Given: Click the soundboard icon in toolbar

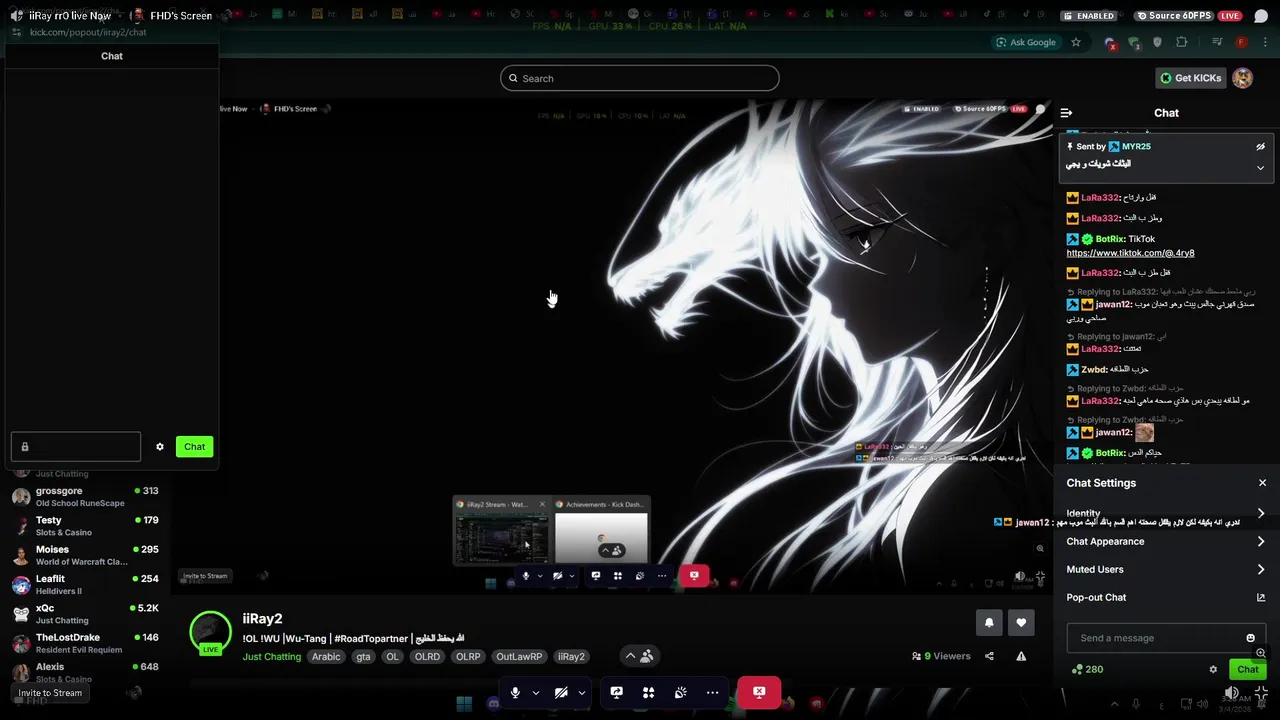Looking at the screenshot, I should 681,692.
